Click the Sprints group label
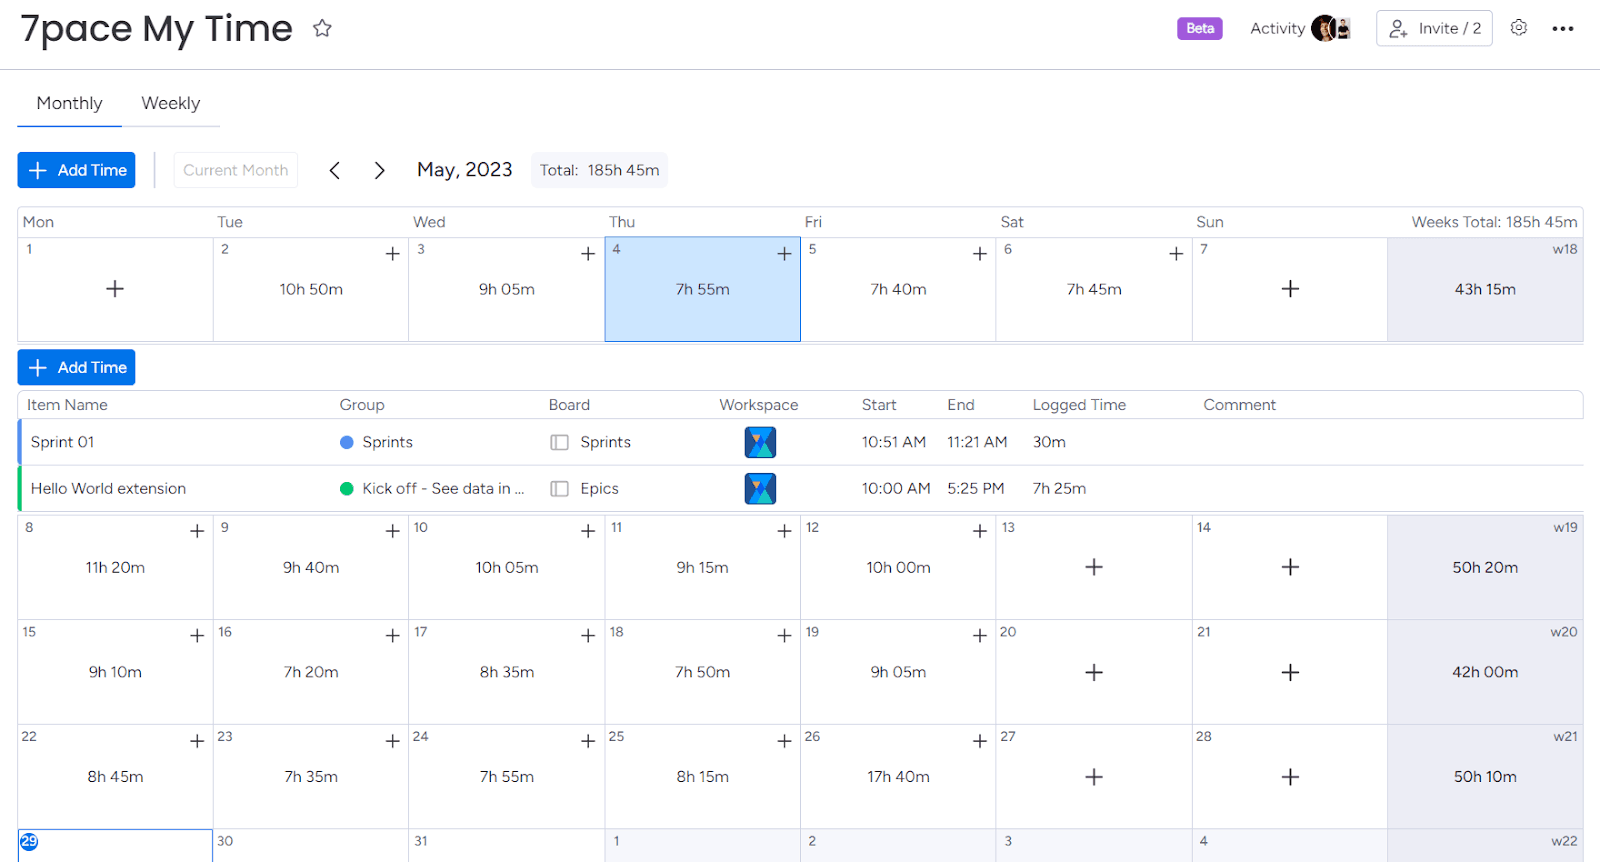This screenshot has height=862, width=1600. [x=388, y=442]
